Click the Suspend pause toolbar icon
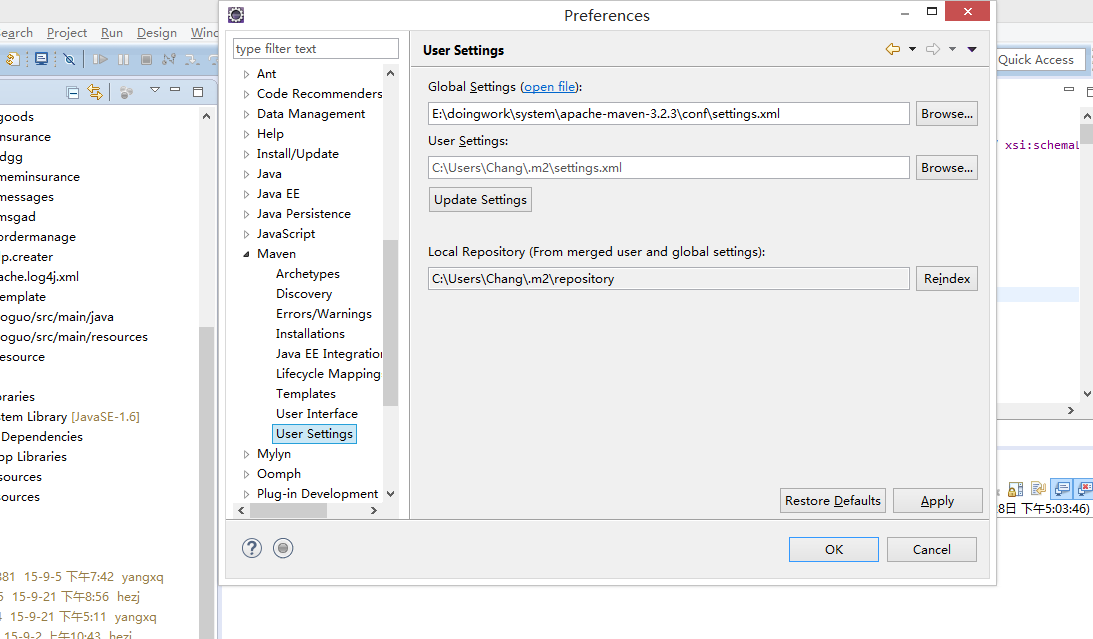This screenshot has height=639, width=1093. 123,59
